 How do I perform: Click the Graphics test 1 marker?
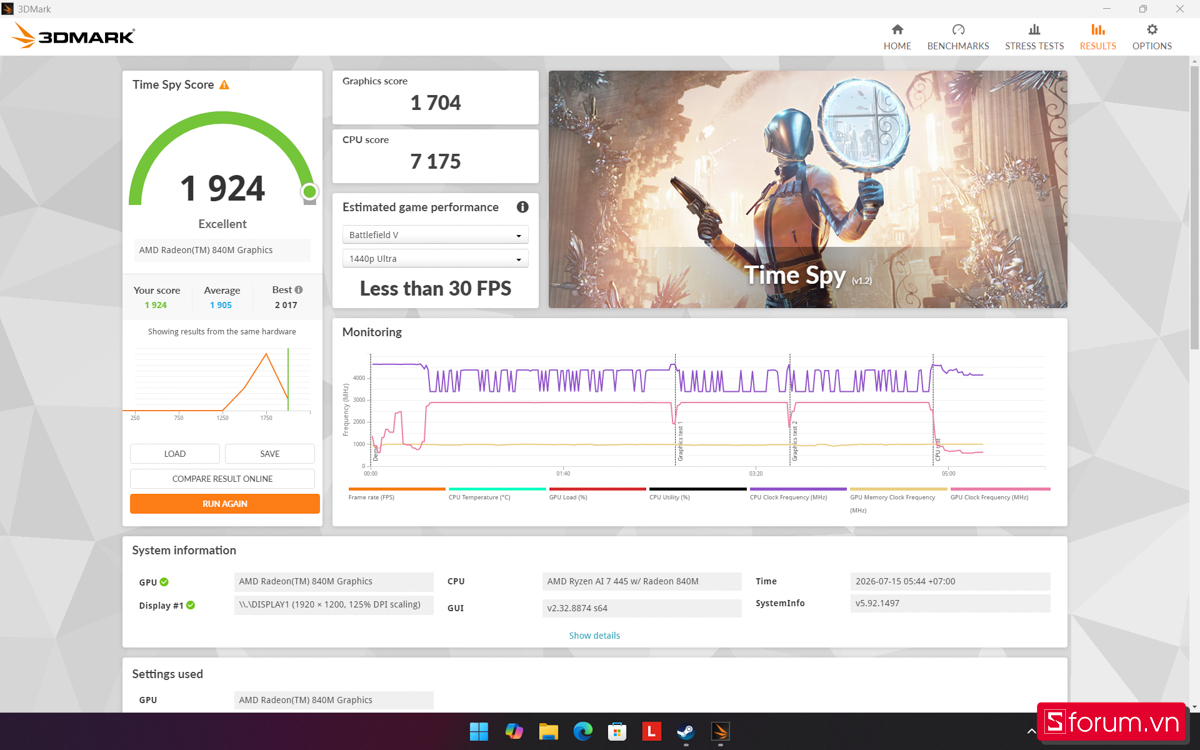pyautogui.click(x=681, y=442)
